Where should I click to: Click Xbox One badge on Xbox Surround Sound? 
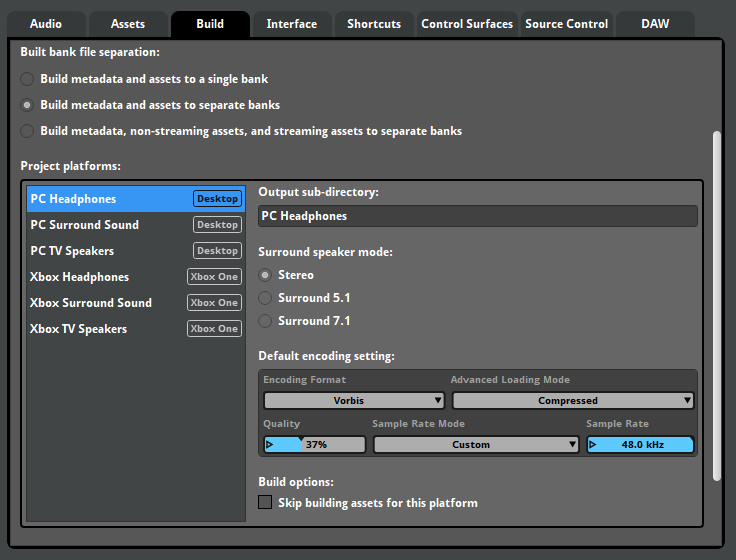click(214, 303)
